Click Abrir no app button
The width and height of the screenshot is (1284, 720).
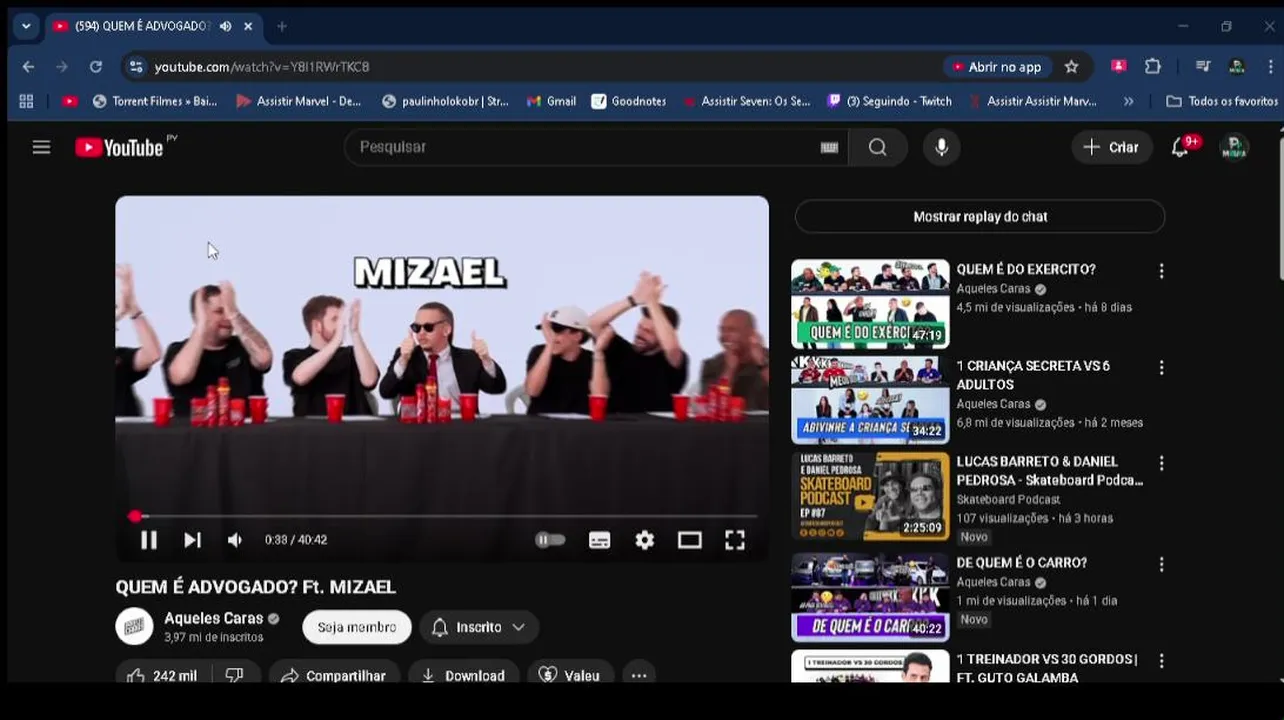point(997,67)
